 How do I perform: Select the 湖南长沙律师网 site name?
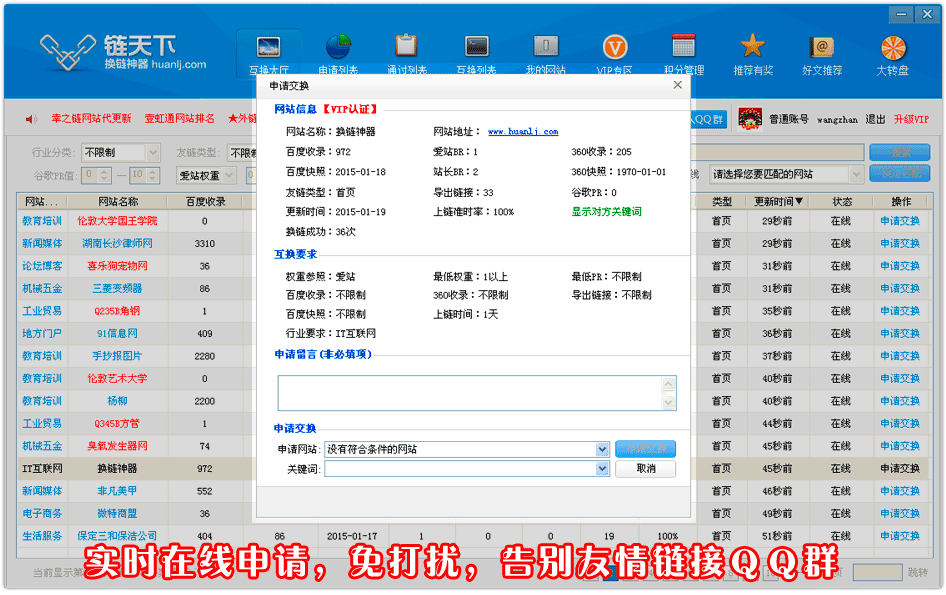117,243
